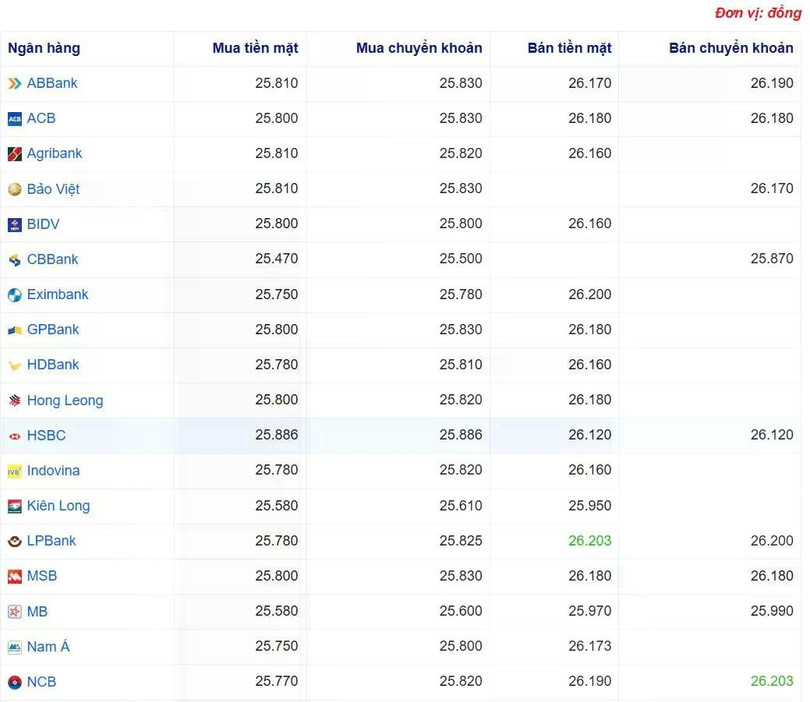This screenshot has width=810, height=702.
Task: Click the Mua tiền mặt column header
Action: coord(255,48)
